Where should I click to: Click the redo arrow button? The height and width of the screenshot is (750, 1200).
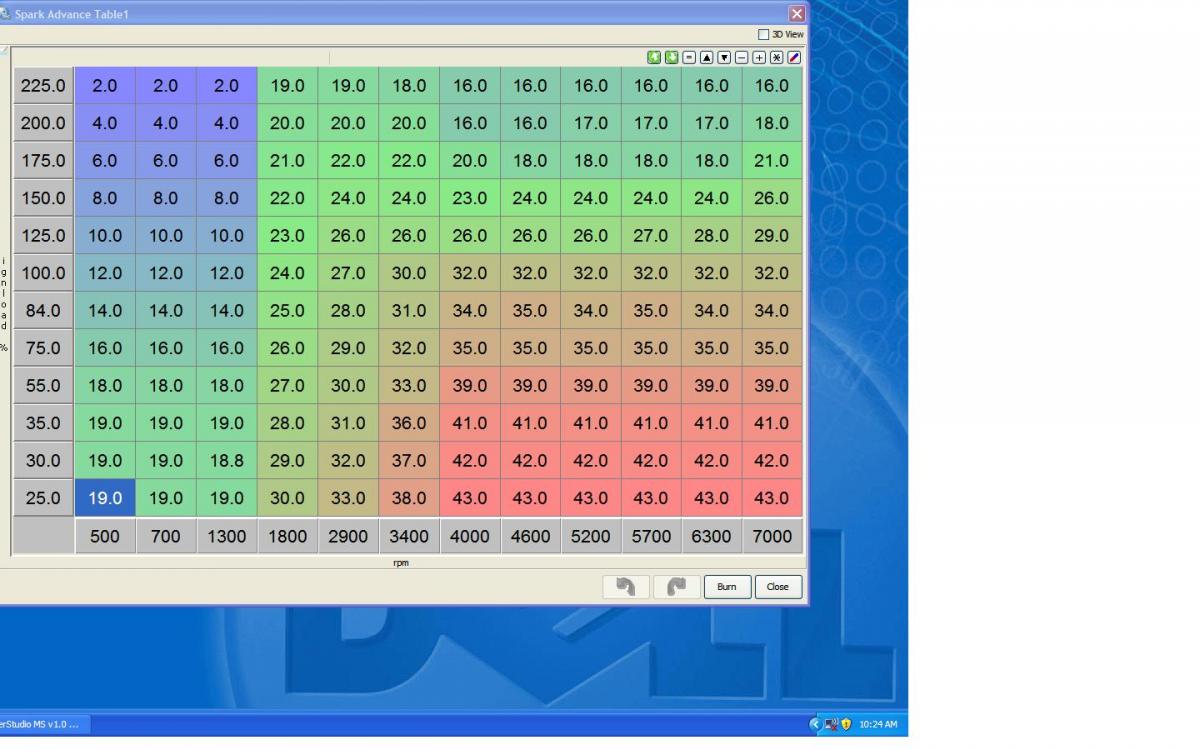pyautogui.click(x=676, y=587)
